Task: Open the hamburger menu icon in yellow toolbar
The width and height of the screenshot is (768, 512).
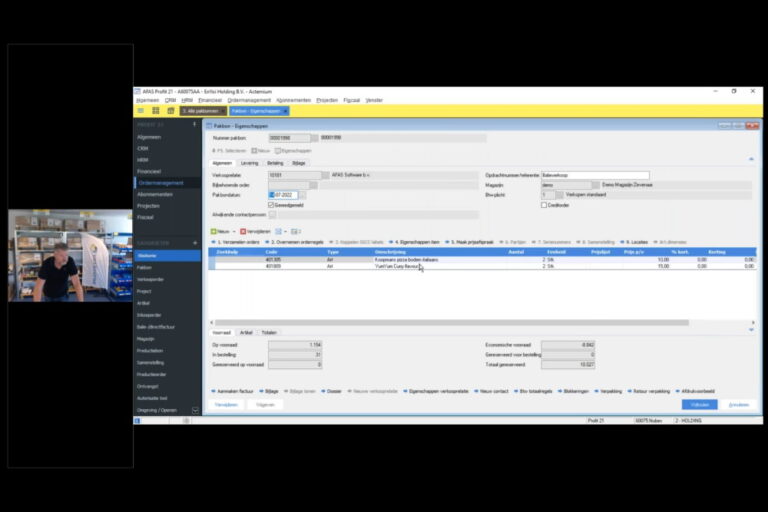Action: click(x=141, y=111)
